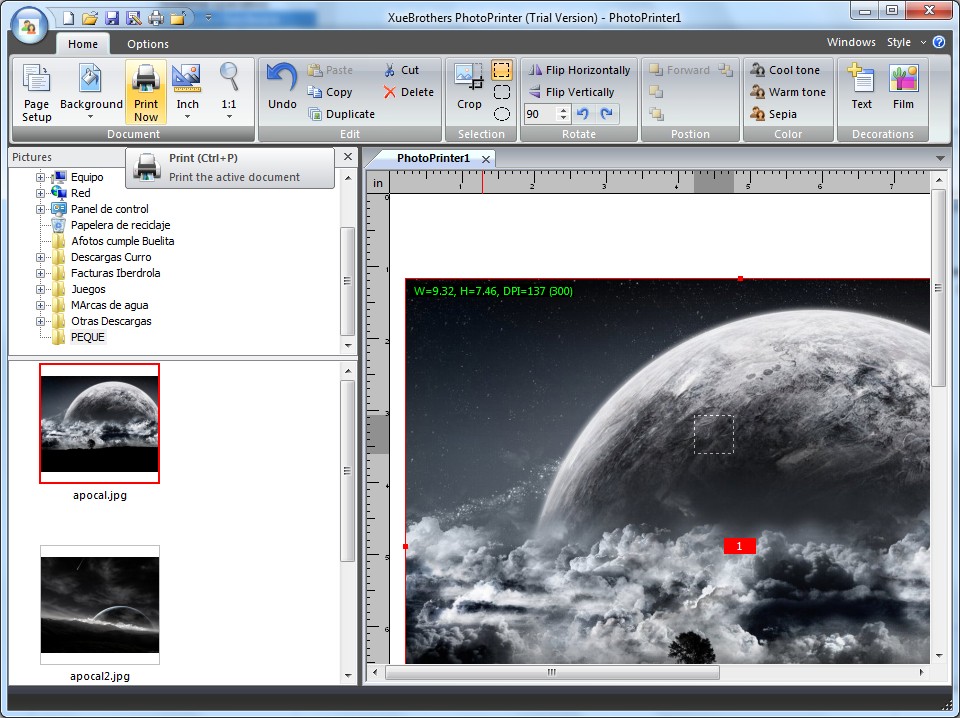
Task: Select the rounded rectangle selection shape
Action: 501,92
